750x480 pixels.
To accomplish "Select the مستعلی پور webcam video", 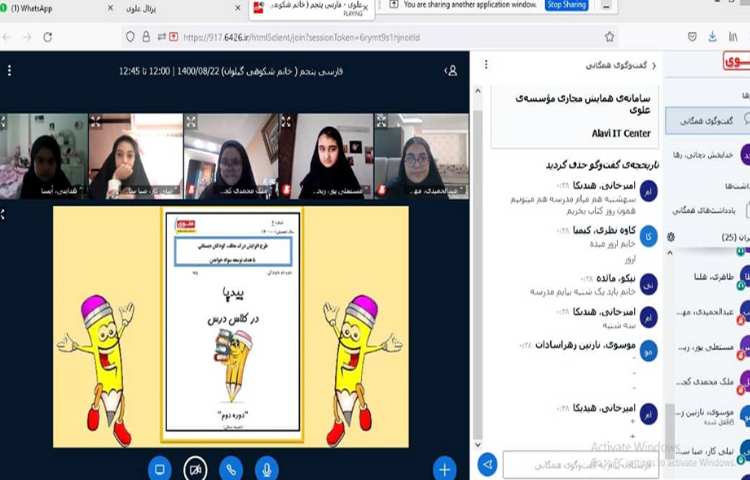I will coord(326,156).
